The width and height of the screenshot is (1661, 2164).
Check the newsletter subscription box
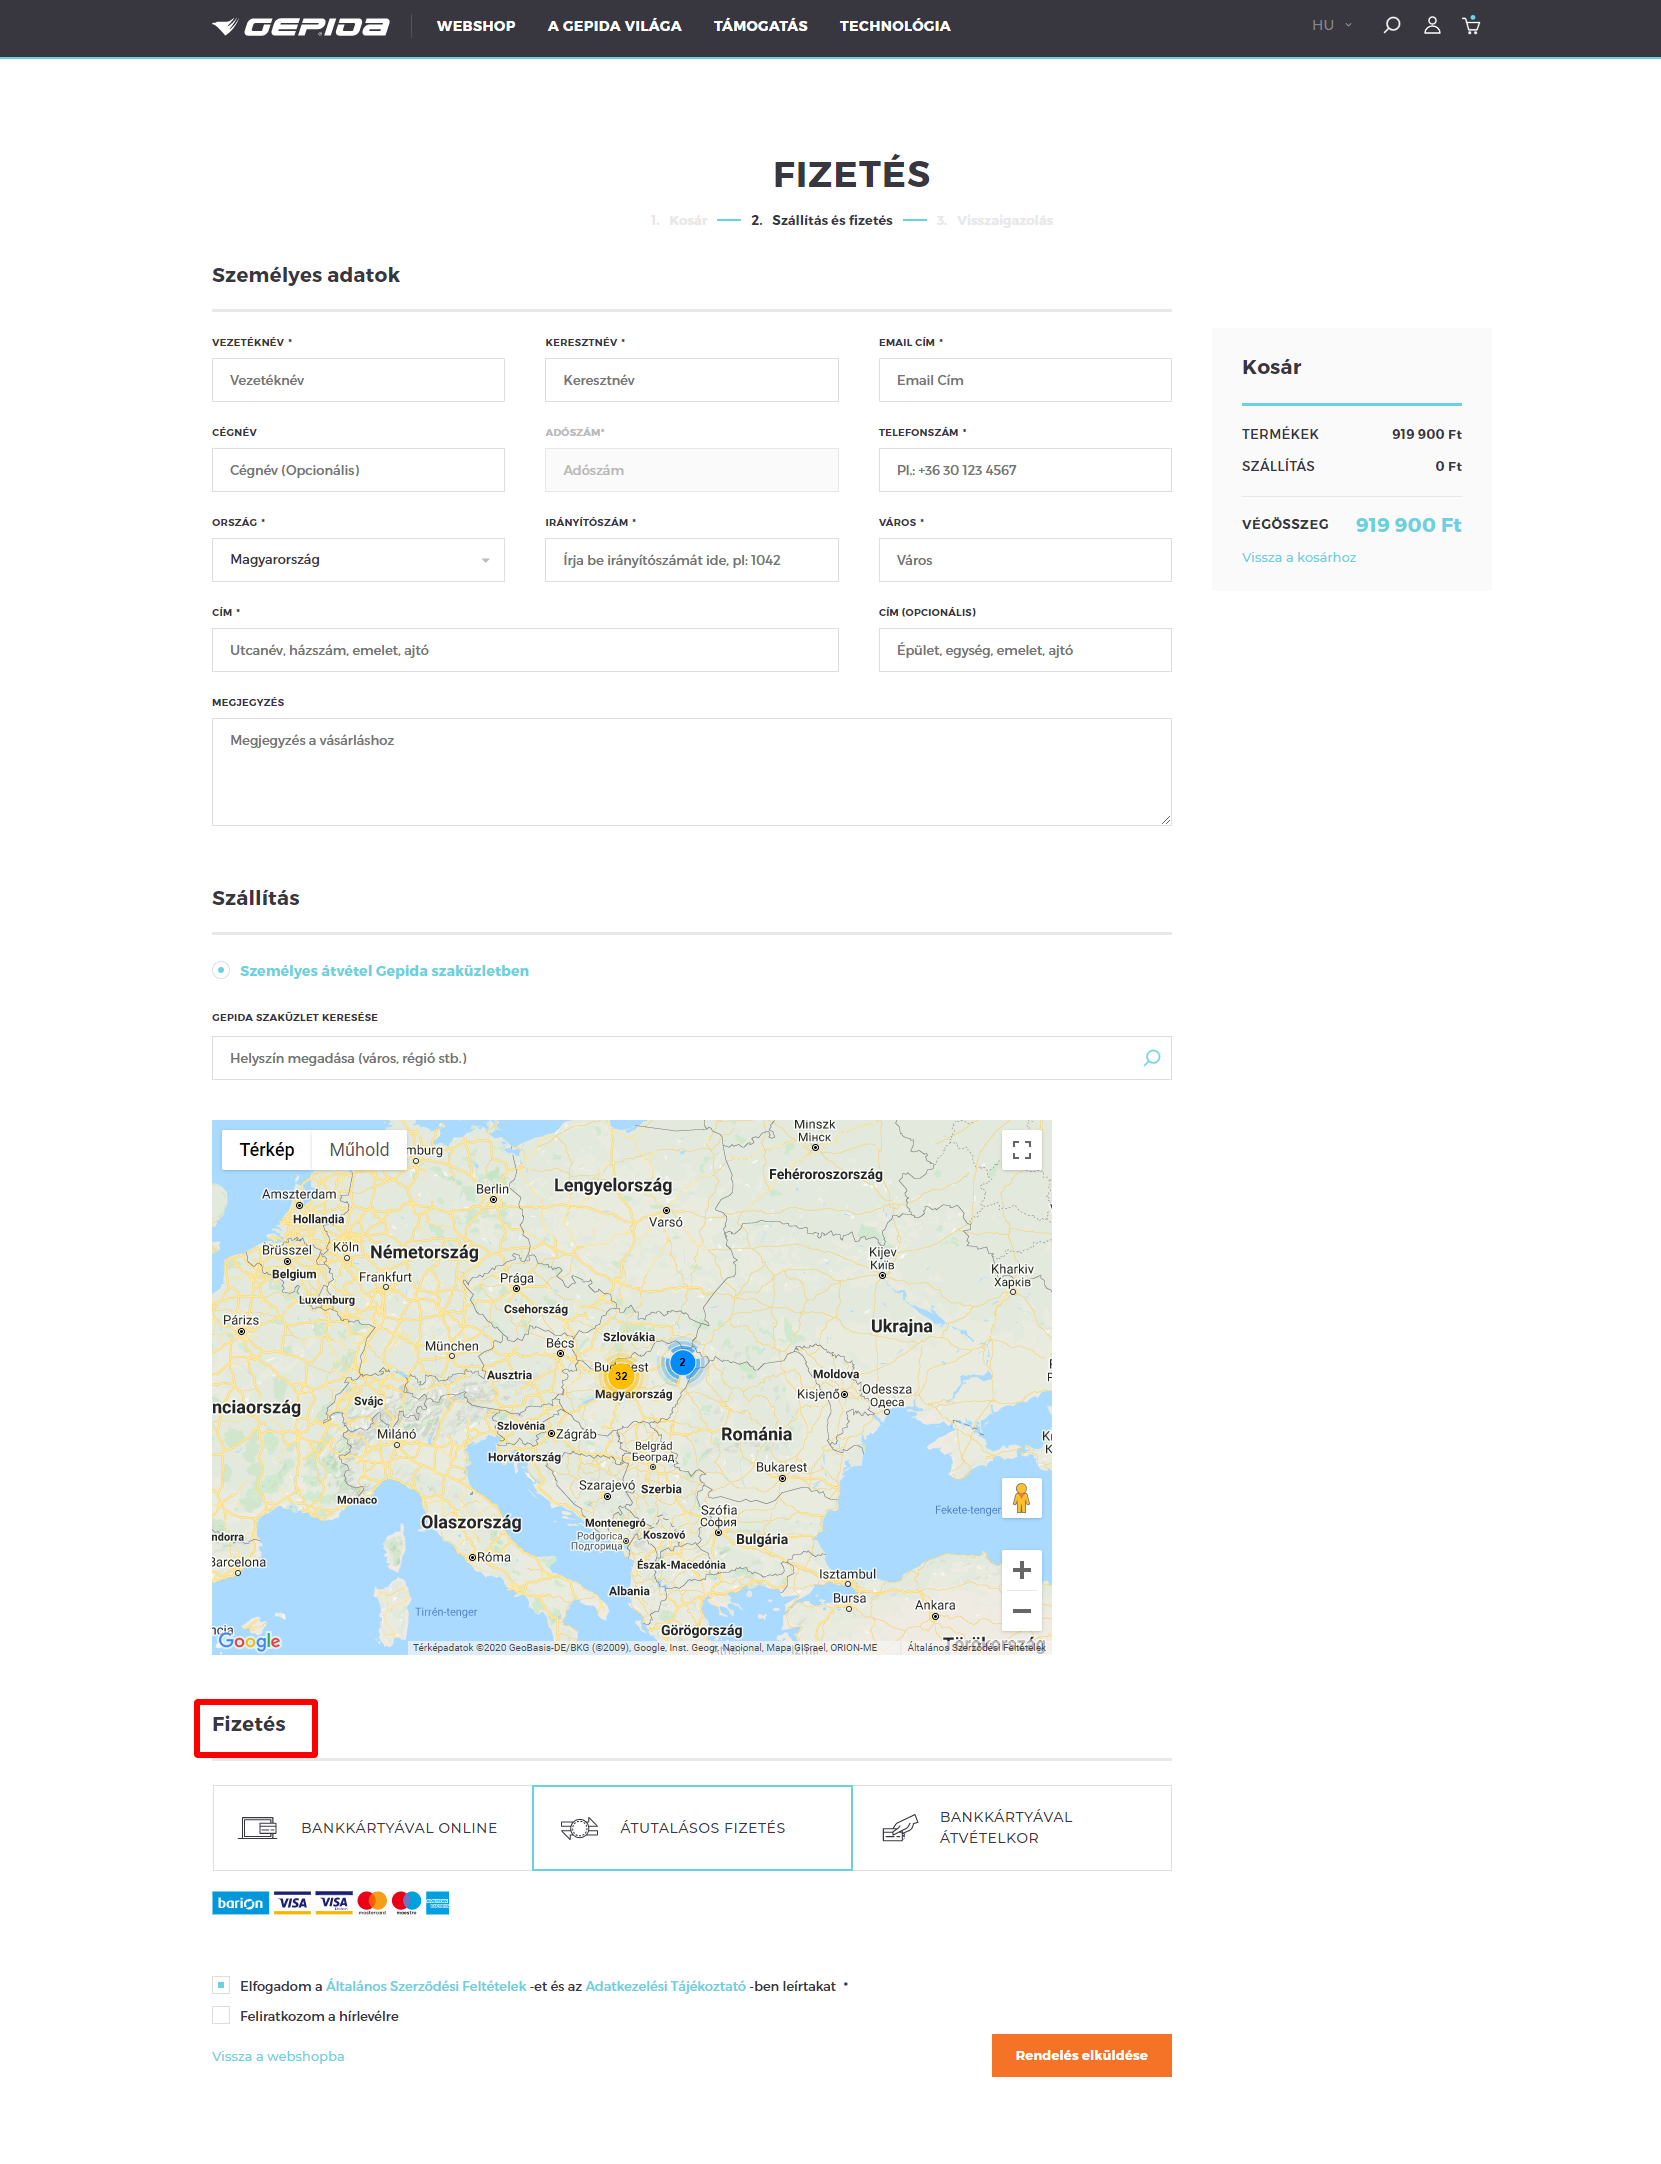221,2016
